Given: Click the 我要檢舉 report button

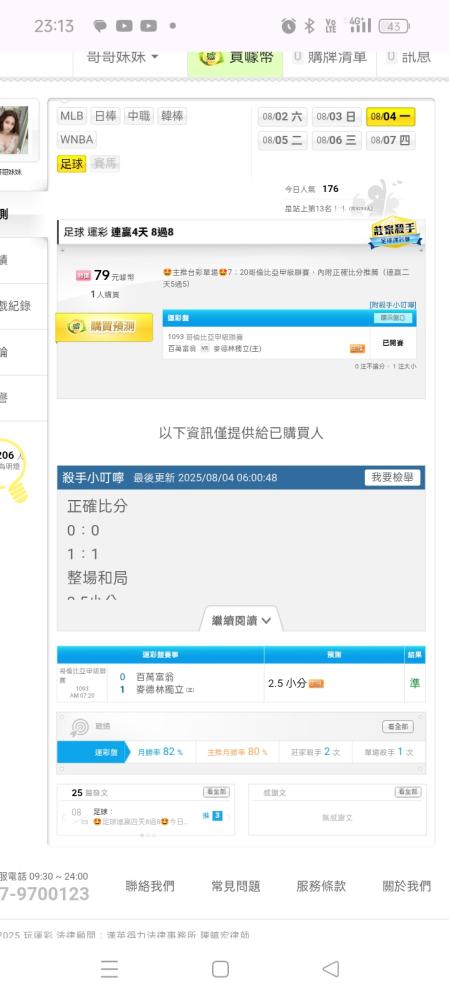Looking at the screenshot, I should 392,477.
